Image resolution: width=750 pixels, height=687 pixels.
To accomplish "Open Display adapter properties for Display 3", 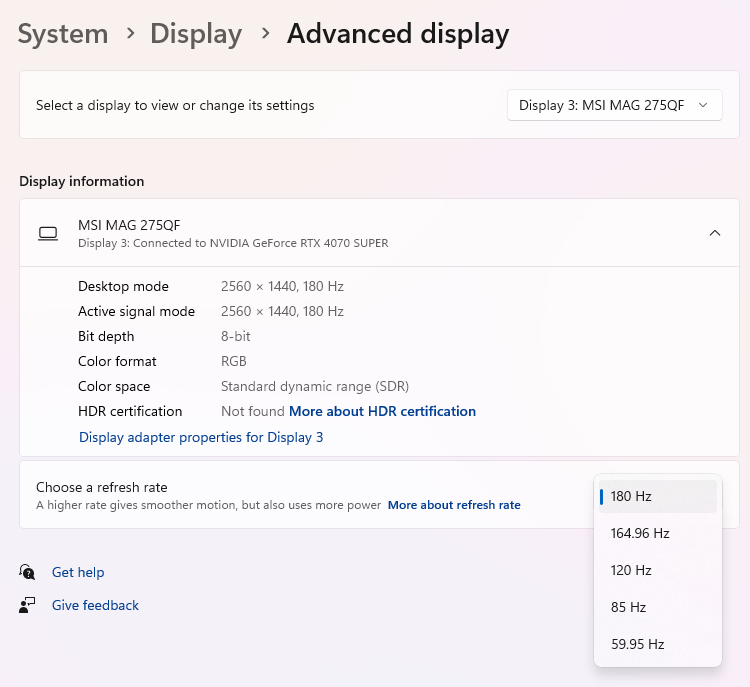I will (201, 437).
